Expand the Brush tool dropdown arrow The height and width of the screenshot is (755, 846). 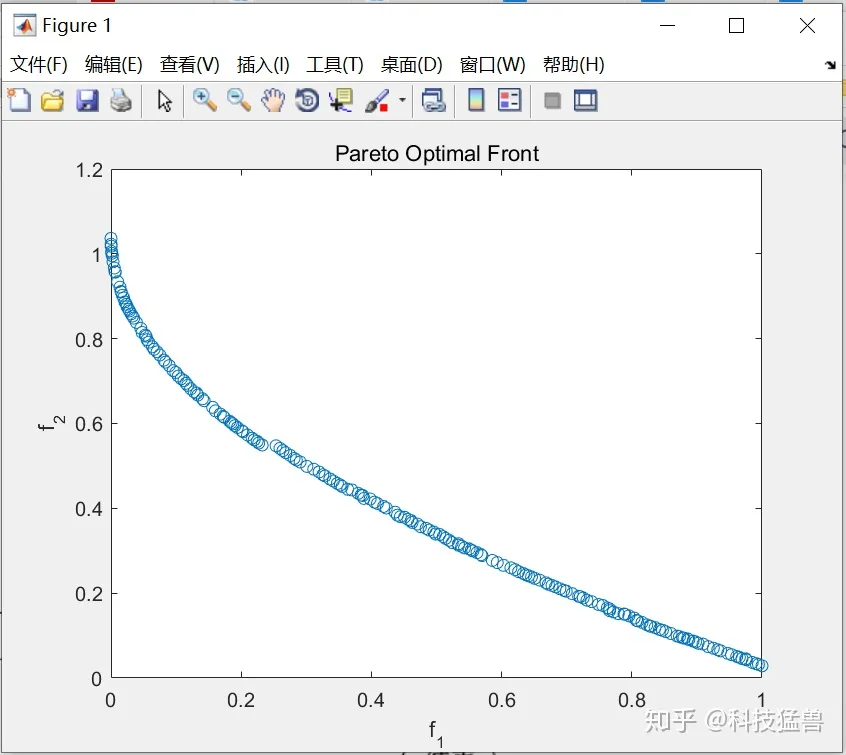(403, 100)
